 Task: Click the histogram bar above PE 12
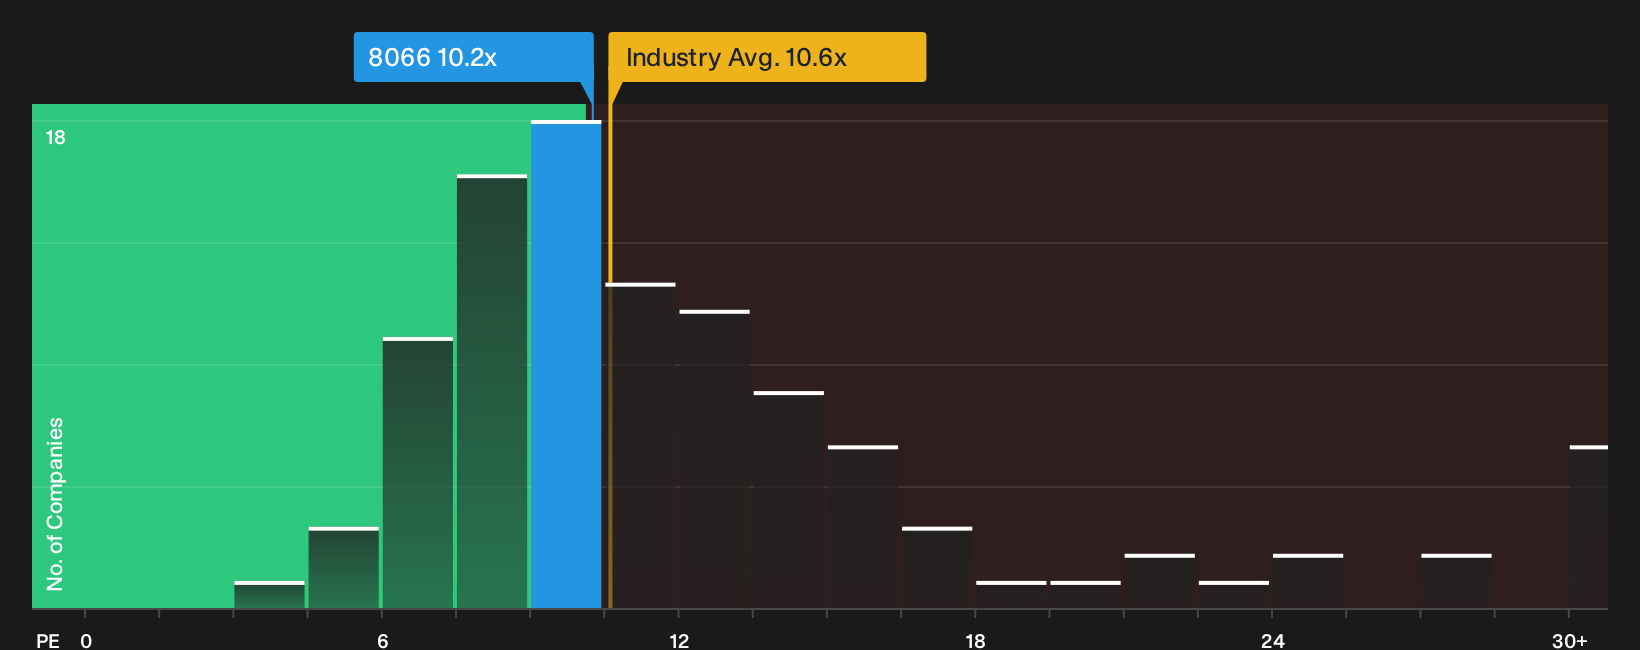point(714,459)
